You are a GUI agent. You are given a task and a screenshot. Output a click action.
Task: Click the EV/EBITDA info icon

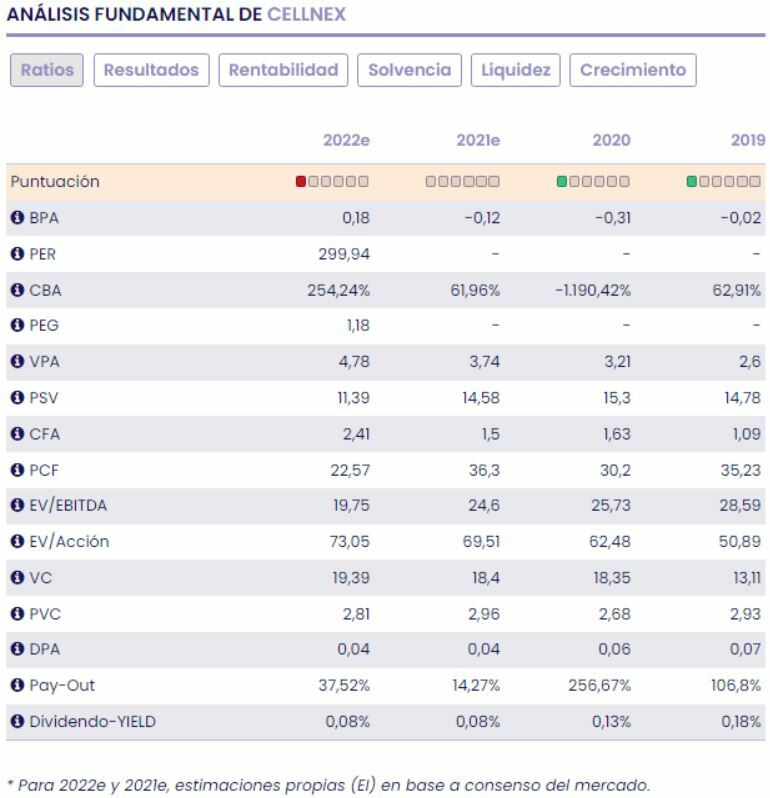(x=16, y=505)
